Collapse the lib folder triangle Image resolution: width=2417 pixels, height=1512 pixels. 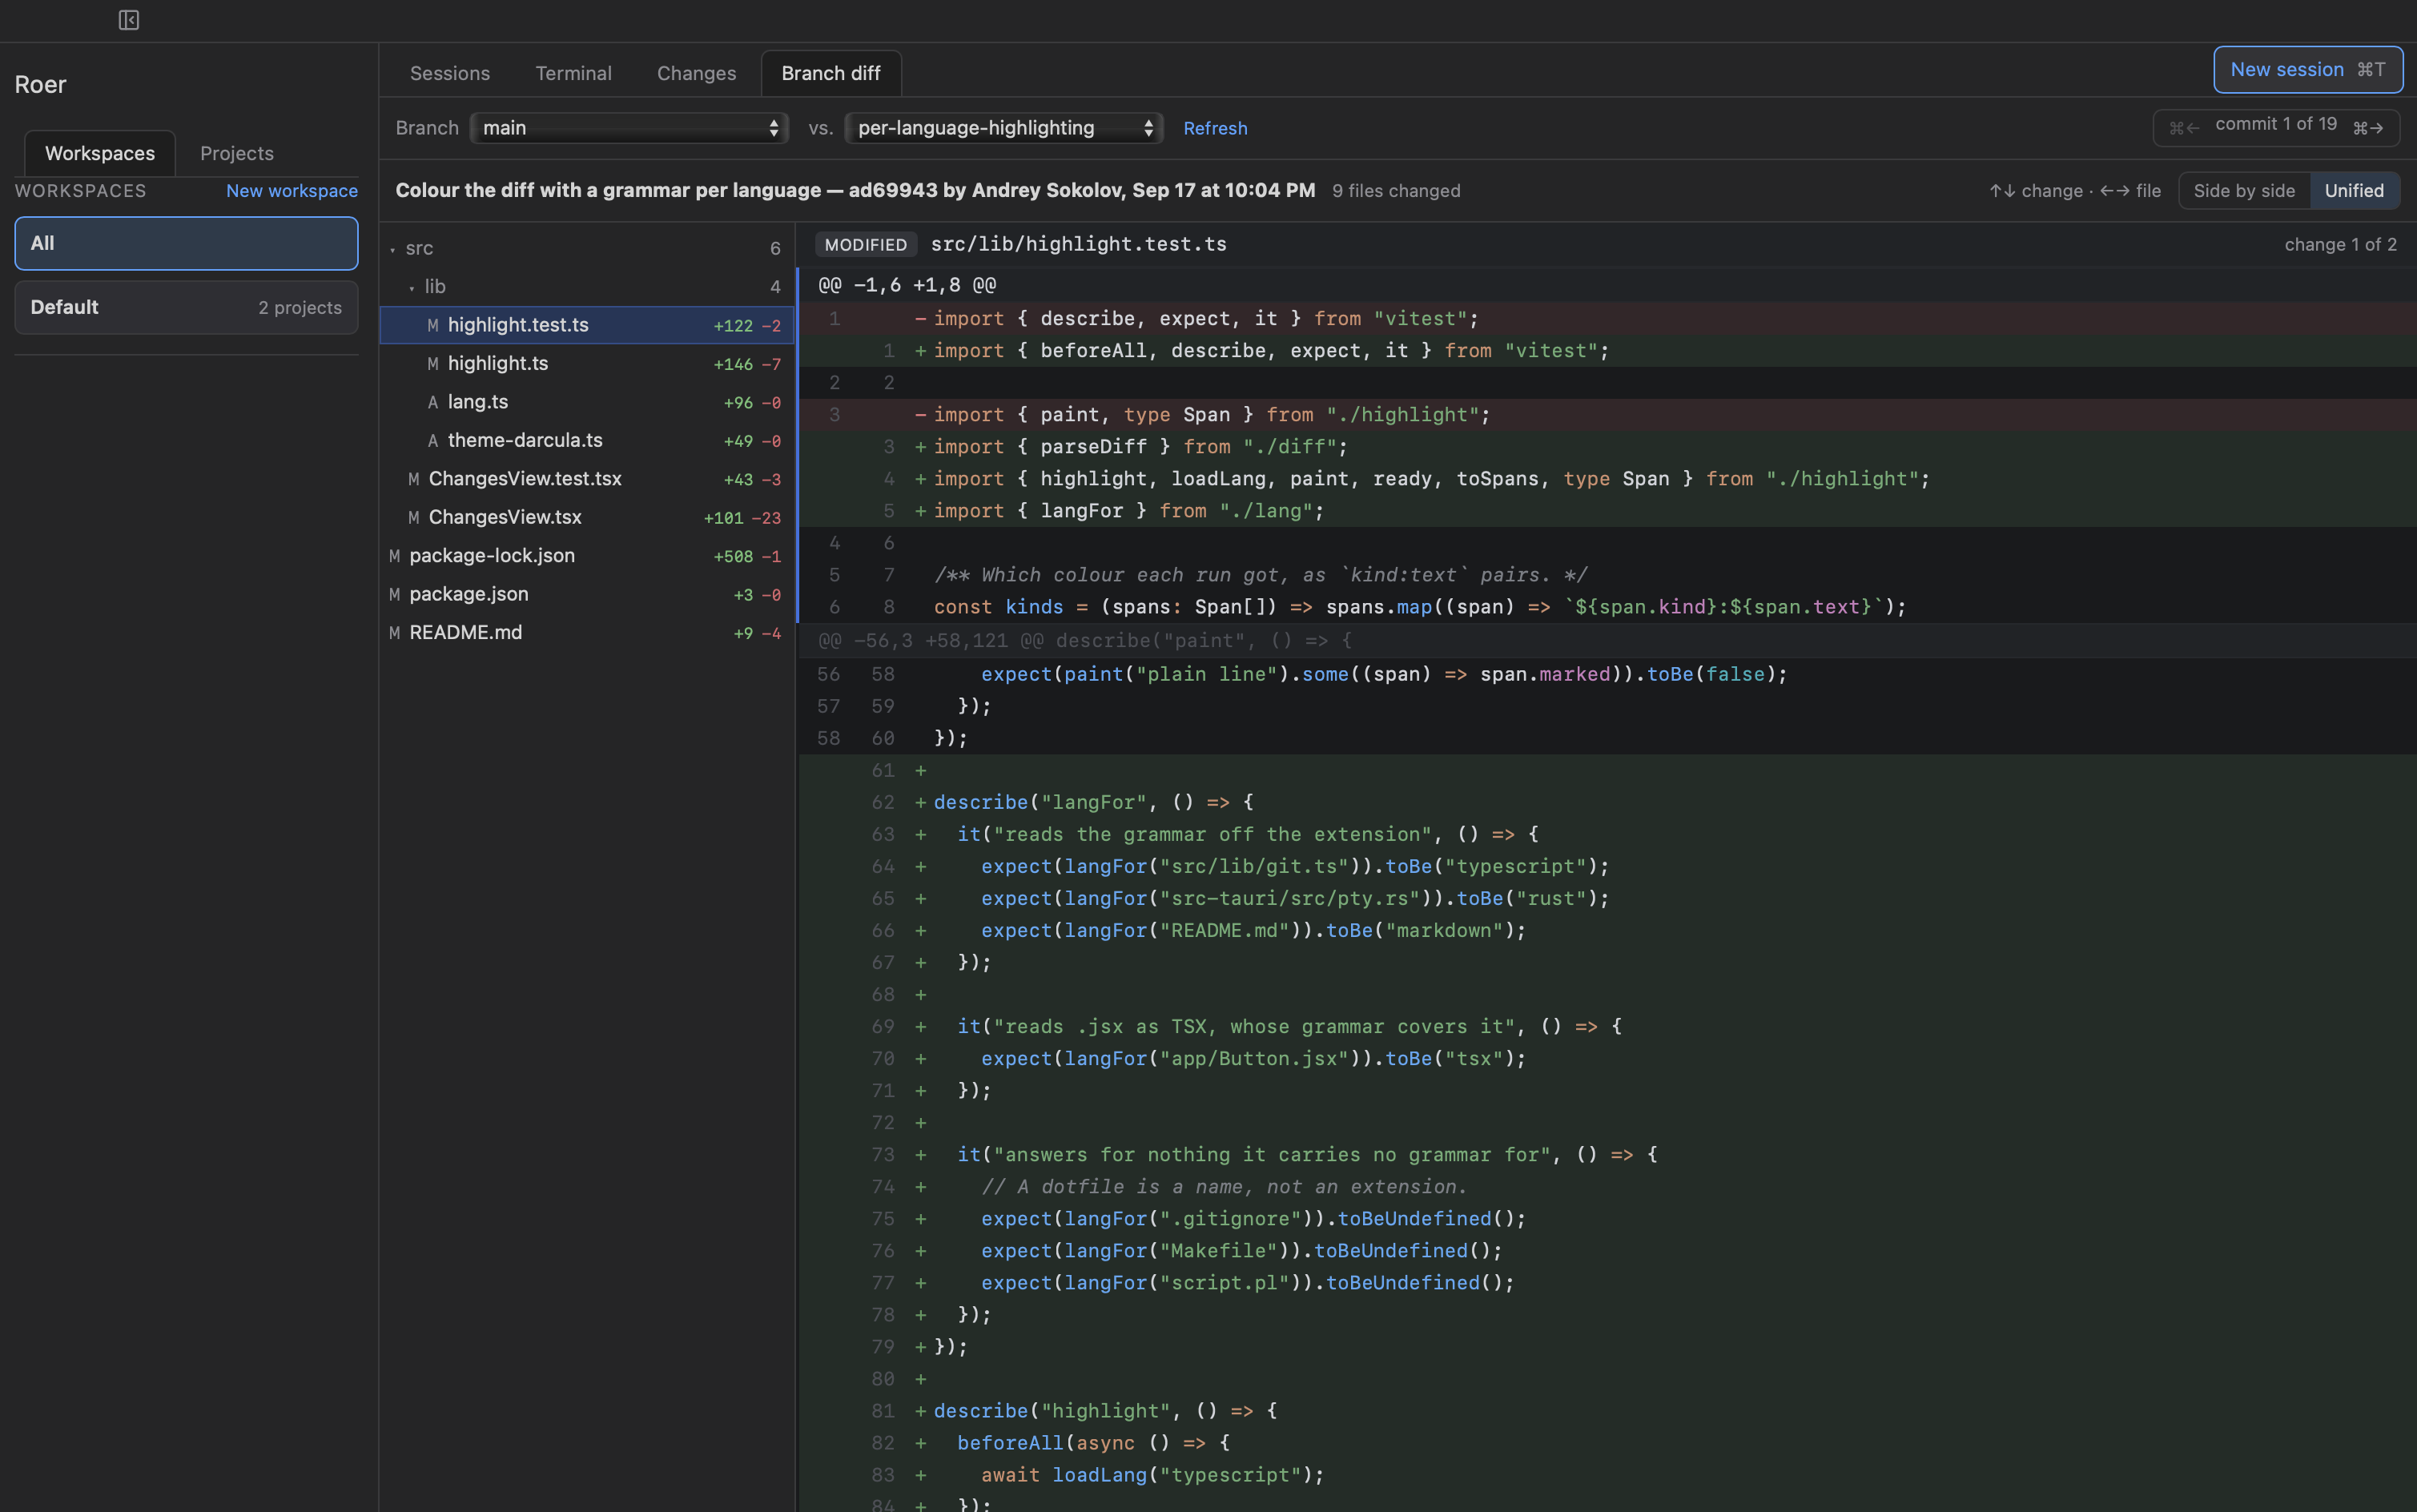[412, 287]
